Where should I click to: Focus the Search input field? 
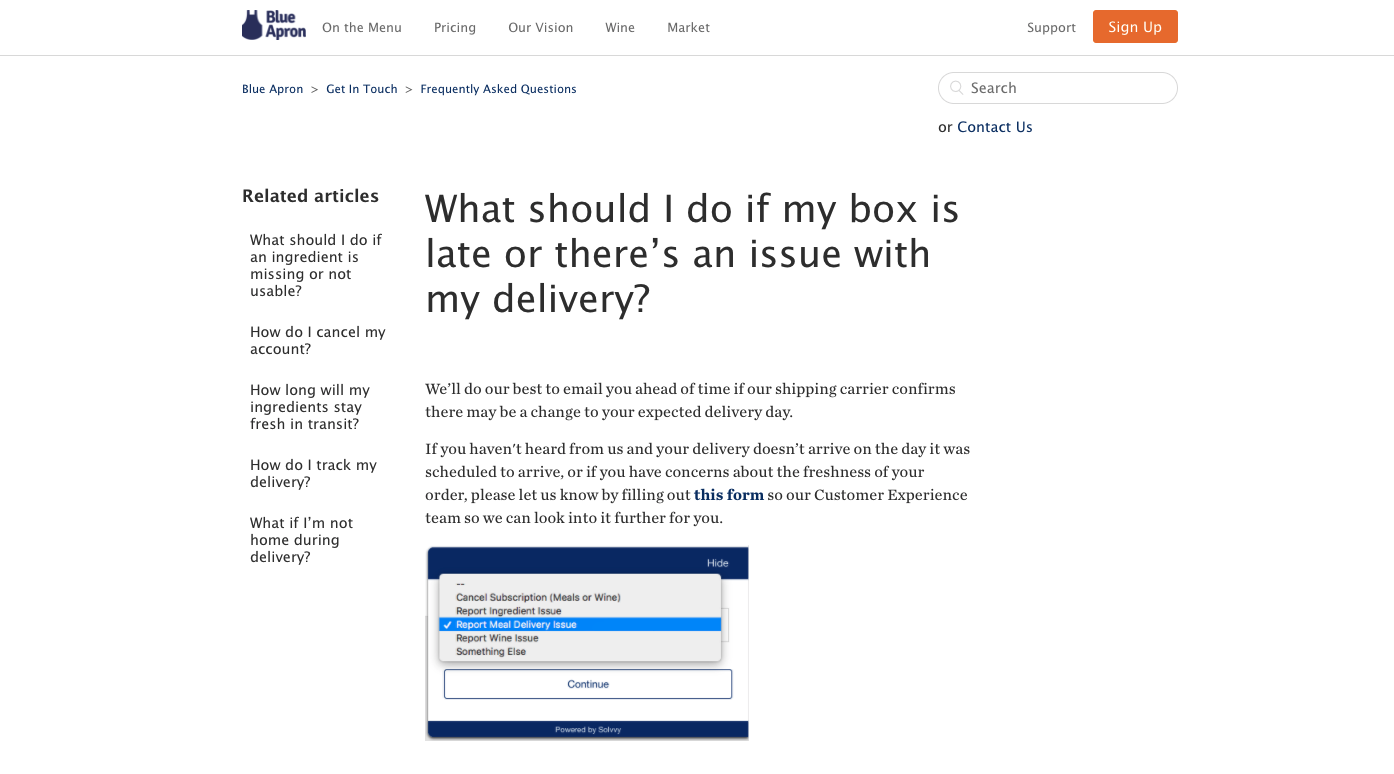click(1058, 88)
